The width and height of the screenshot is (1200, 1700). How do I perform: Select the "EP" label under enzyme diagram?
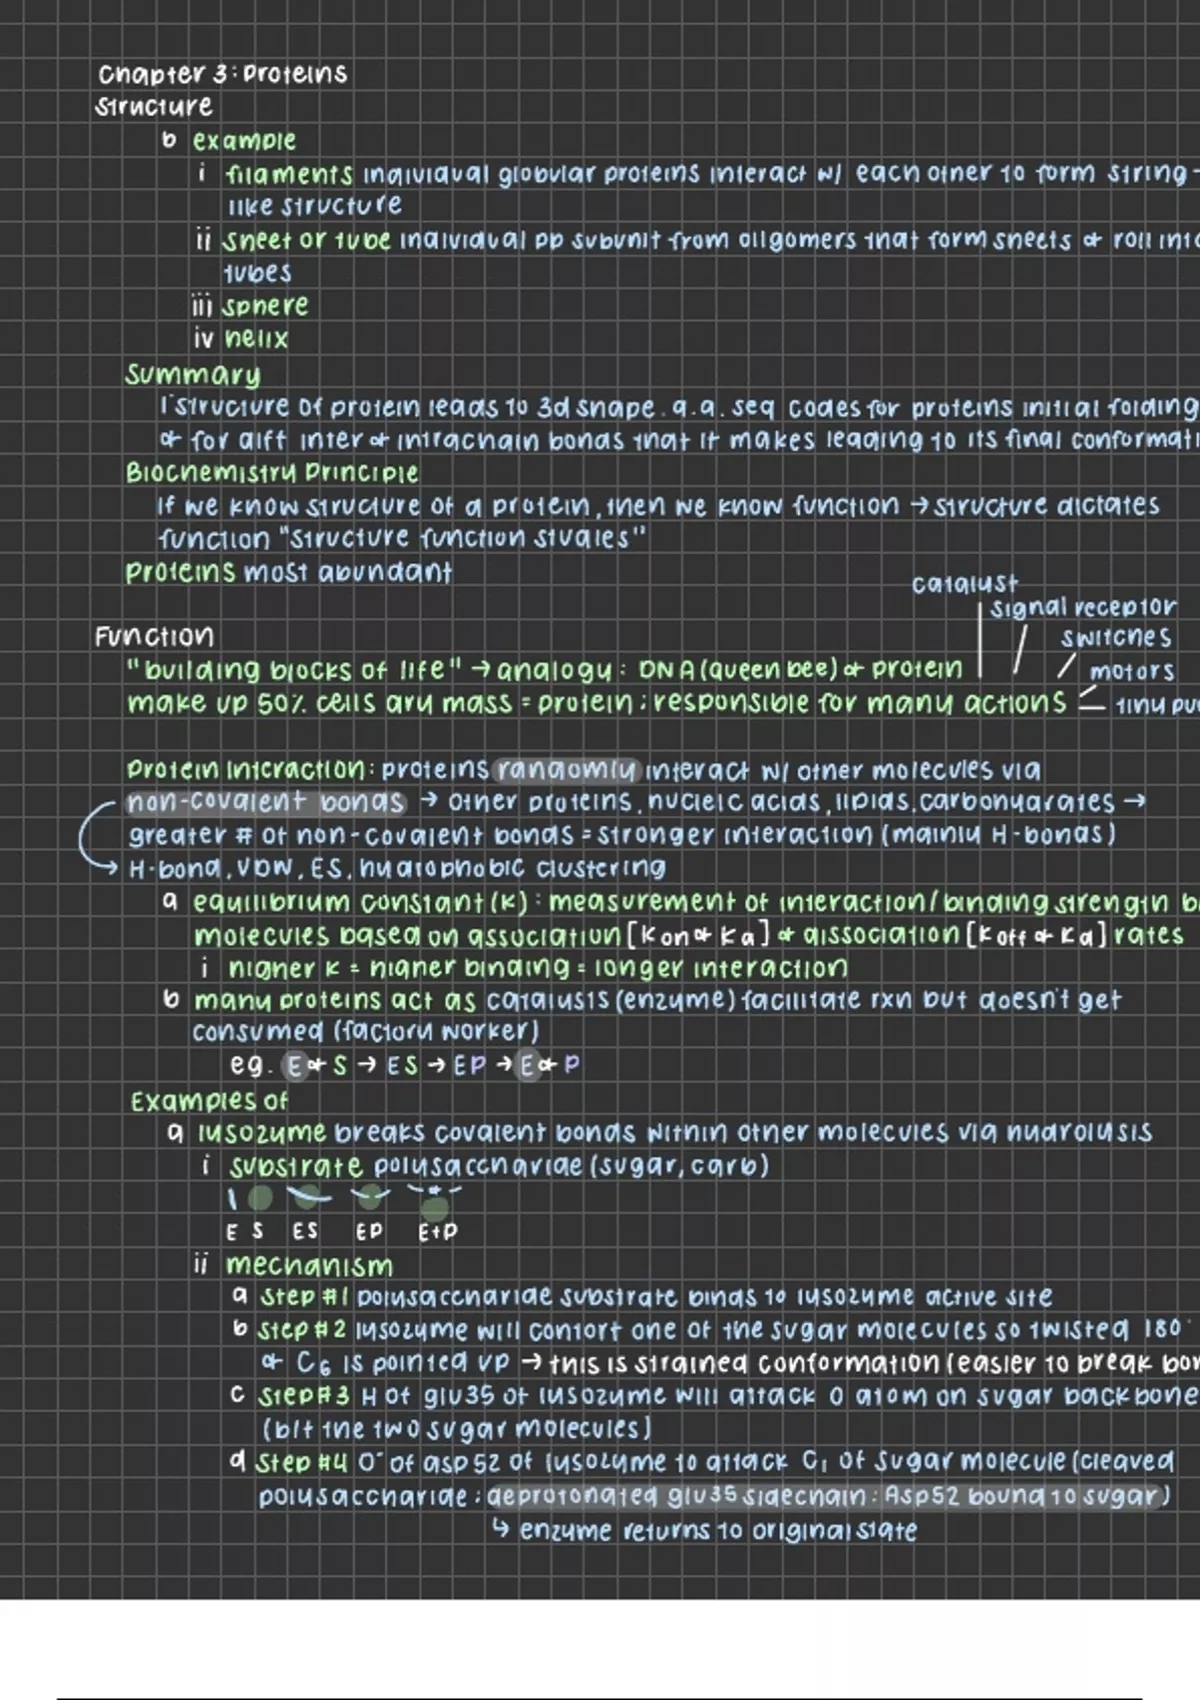[x=369, y=1232]
